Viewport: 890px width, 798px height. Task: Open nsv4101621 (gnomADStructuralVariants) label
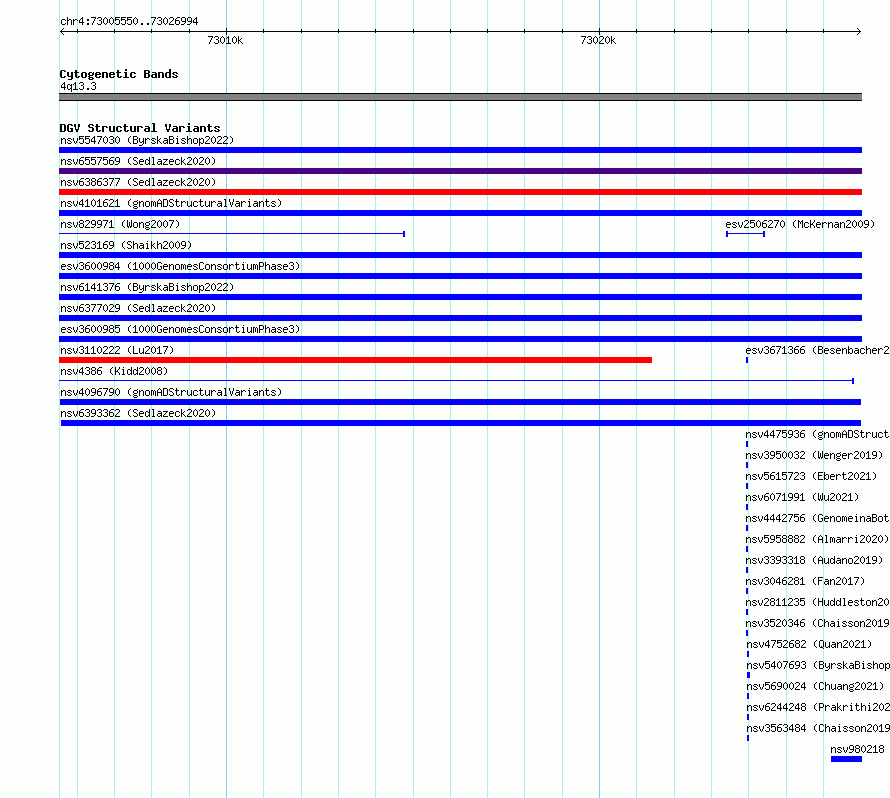tap(171, 203)
